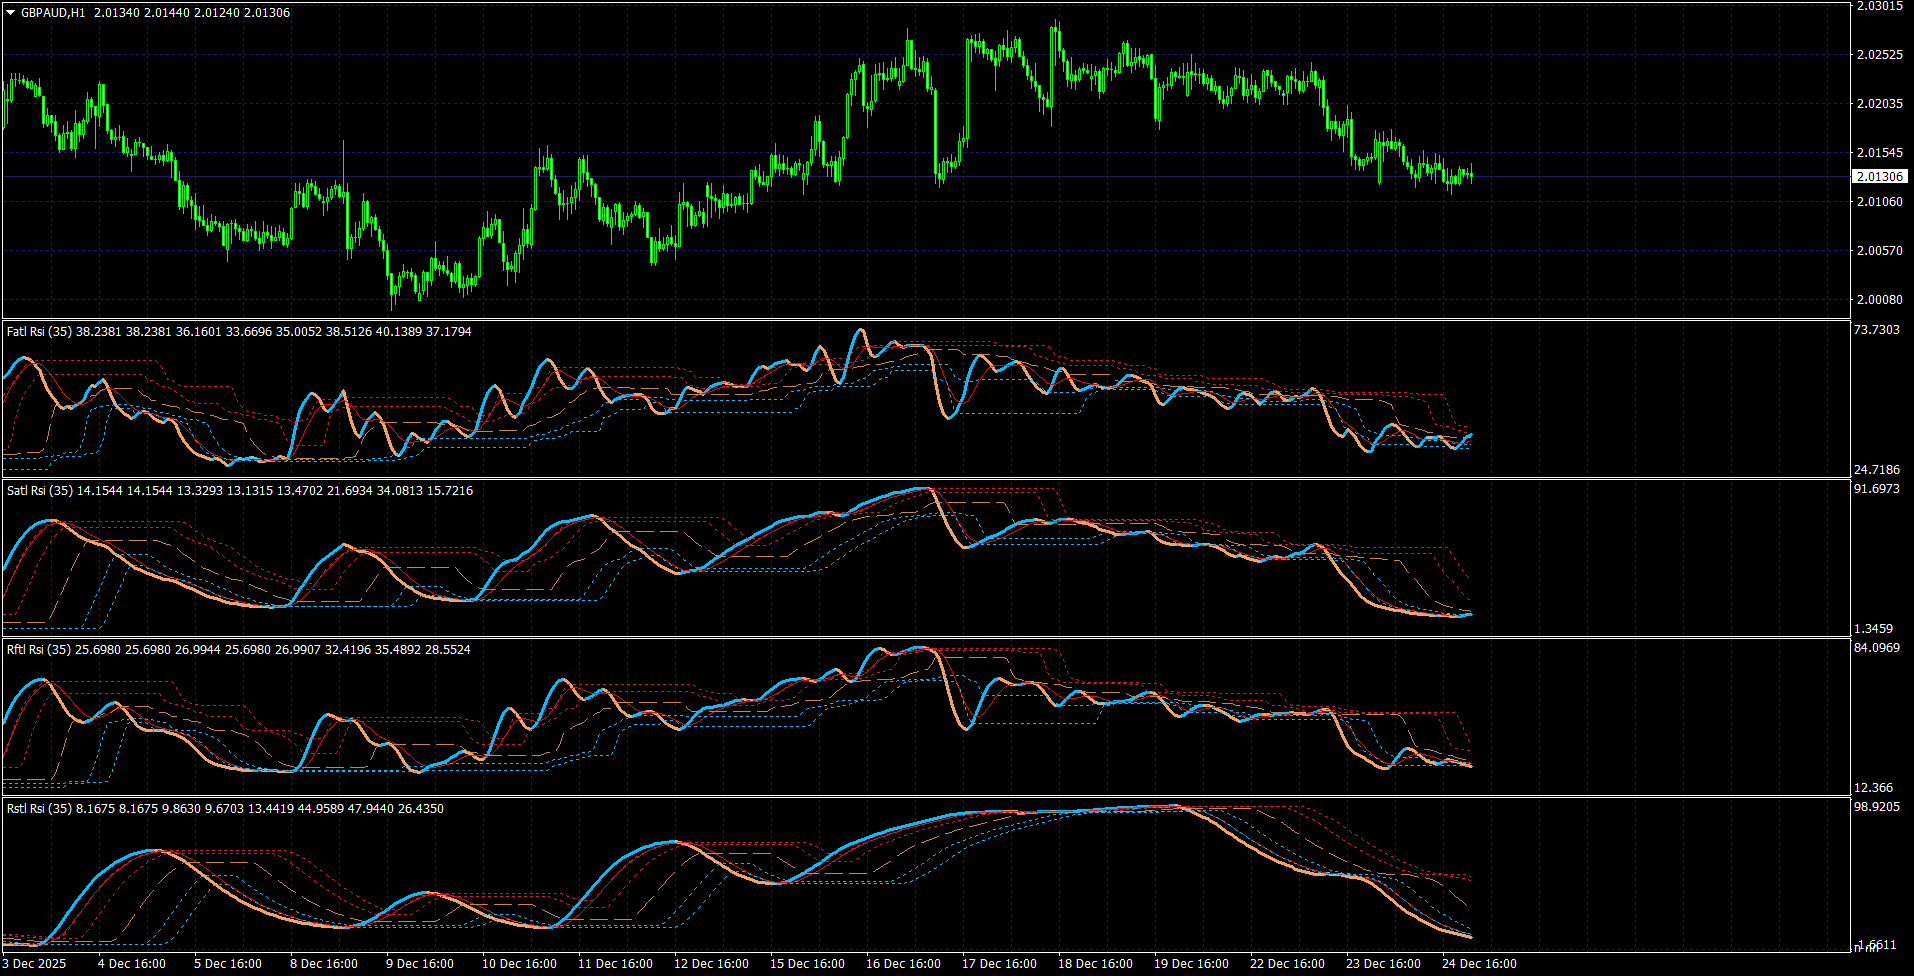Click the 23 Dec 16:00 time label

[1383, 964]
